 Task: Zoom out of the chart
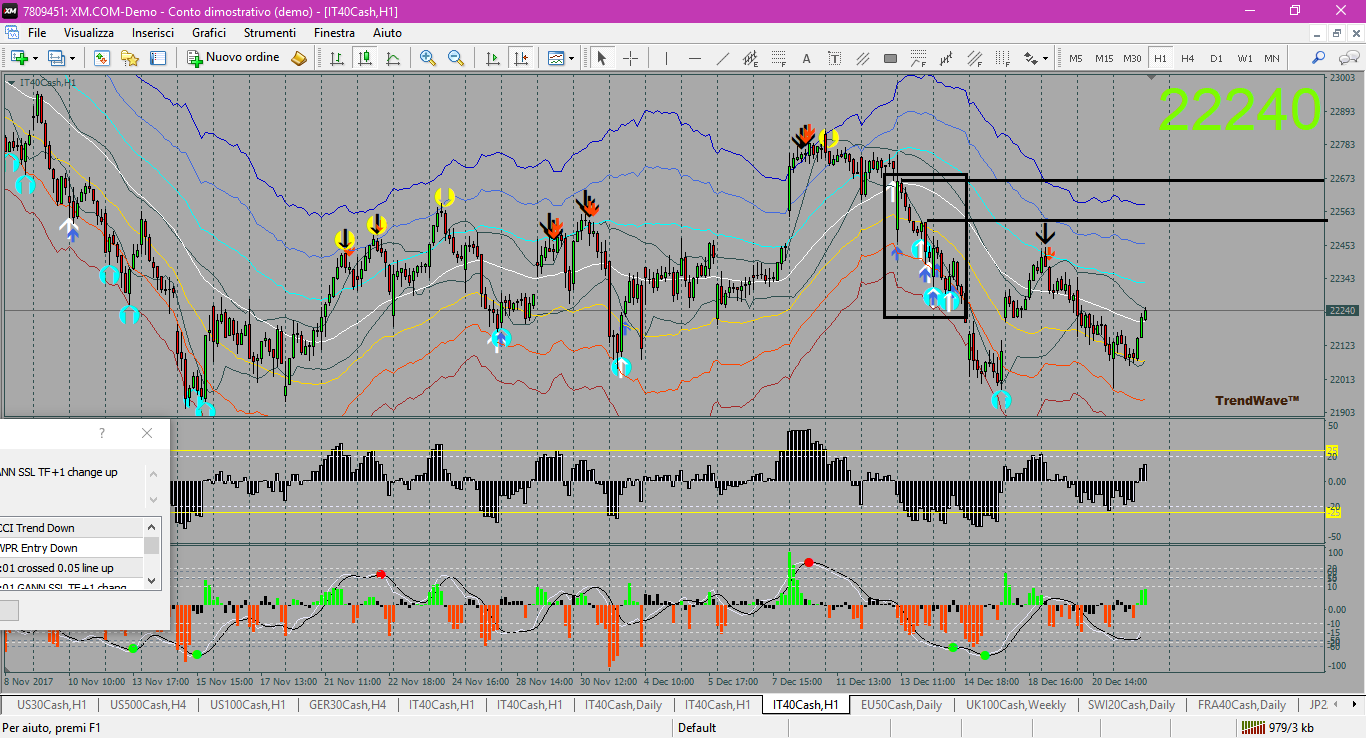[456, 58]
